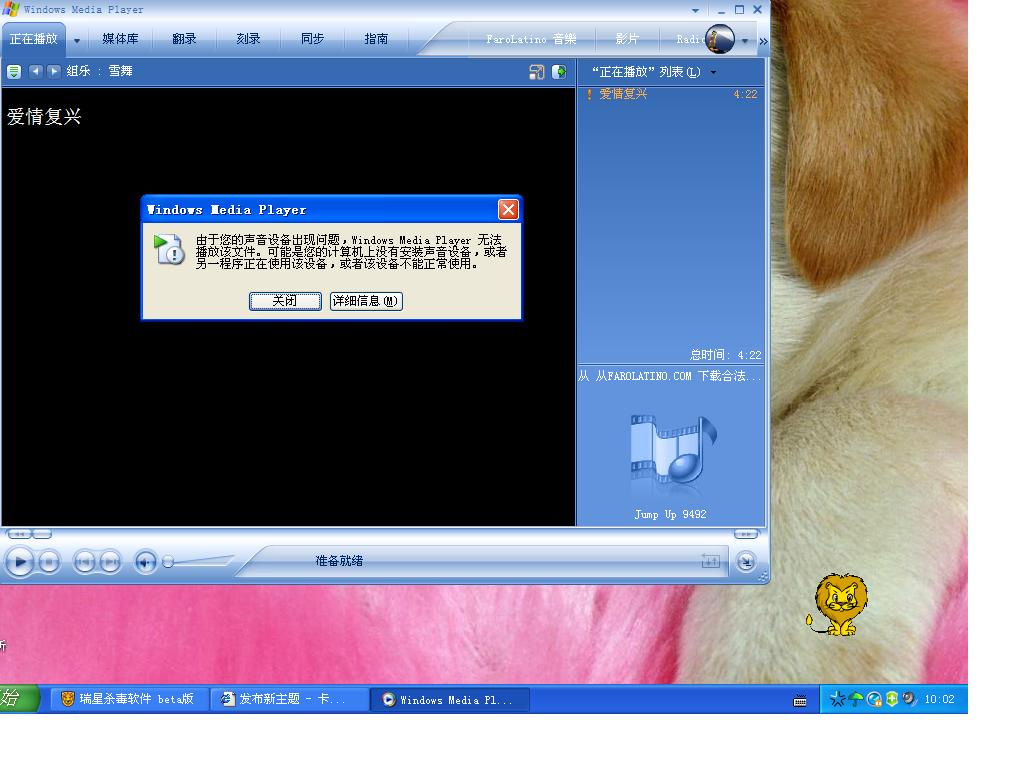Toggle full-mode video view icon
1024x768 pixels.
(536, 72)
